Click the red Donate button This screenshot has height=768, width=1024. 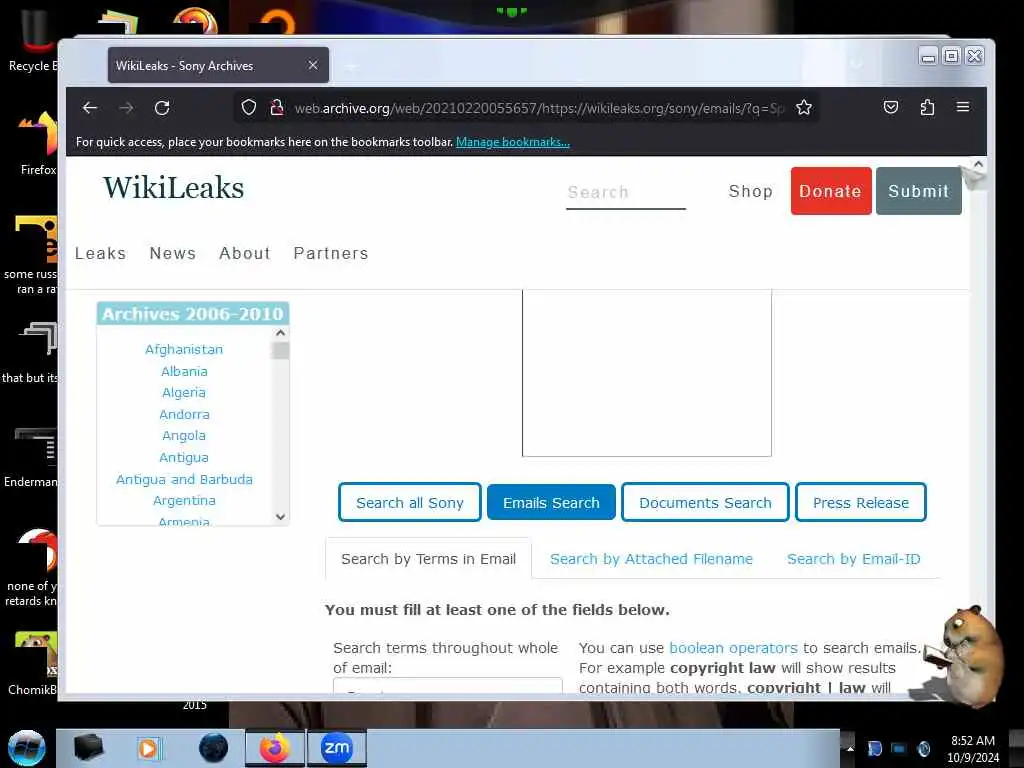[831, 191]
